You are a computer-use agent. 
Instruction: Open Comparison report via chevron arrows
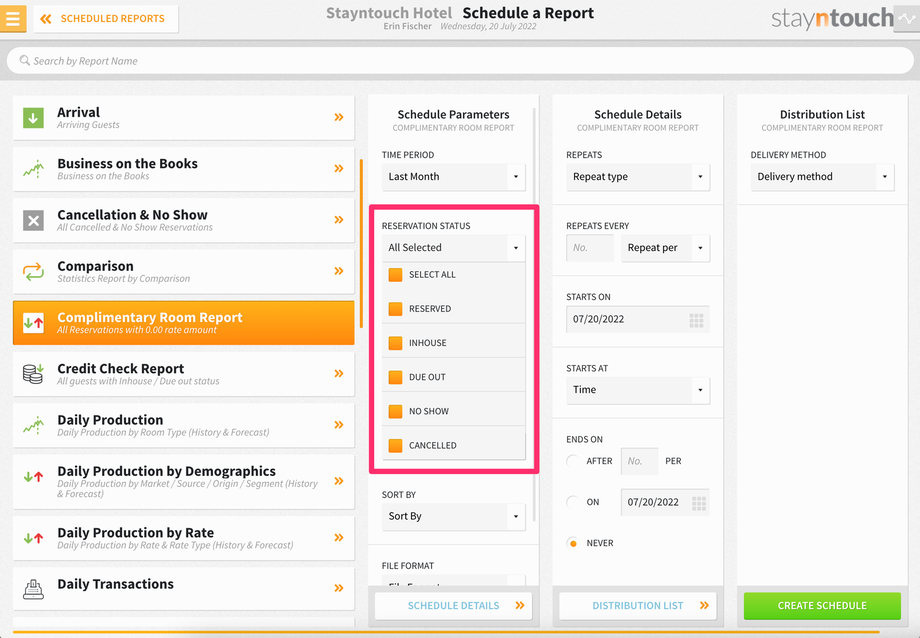click(339, 271)
